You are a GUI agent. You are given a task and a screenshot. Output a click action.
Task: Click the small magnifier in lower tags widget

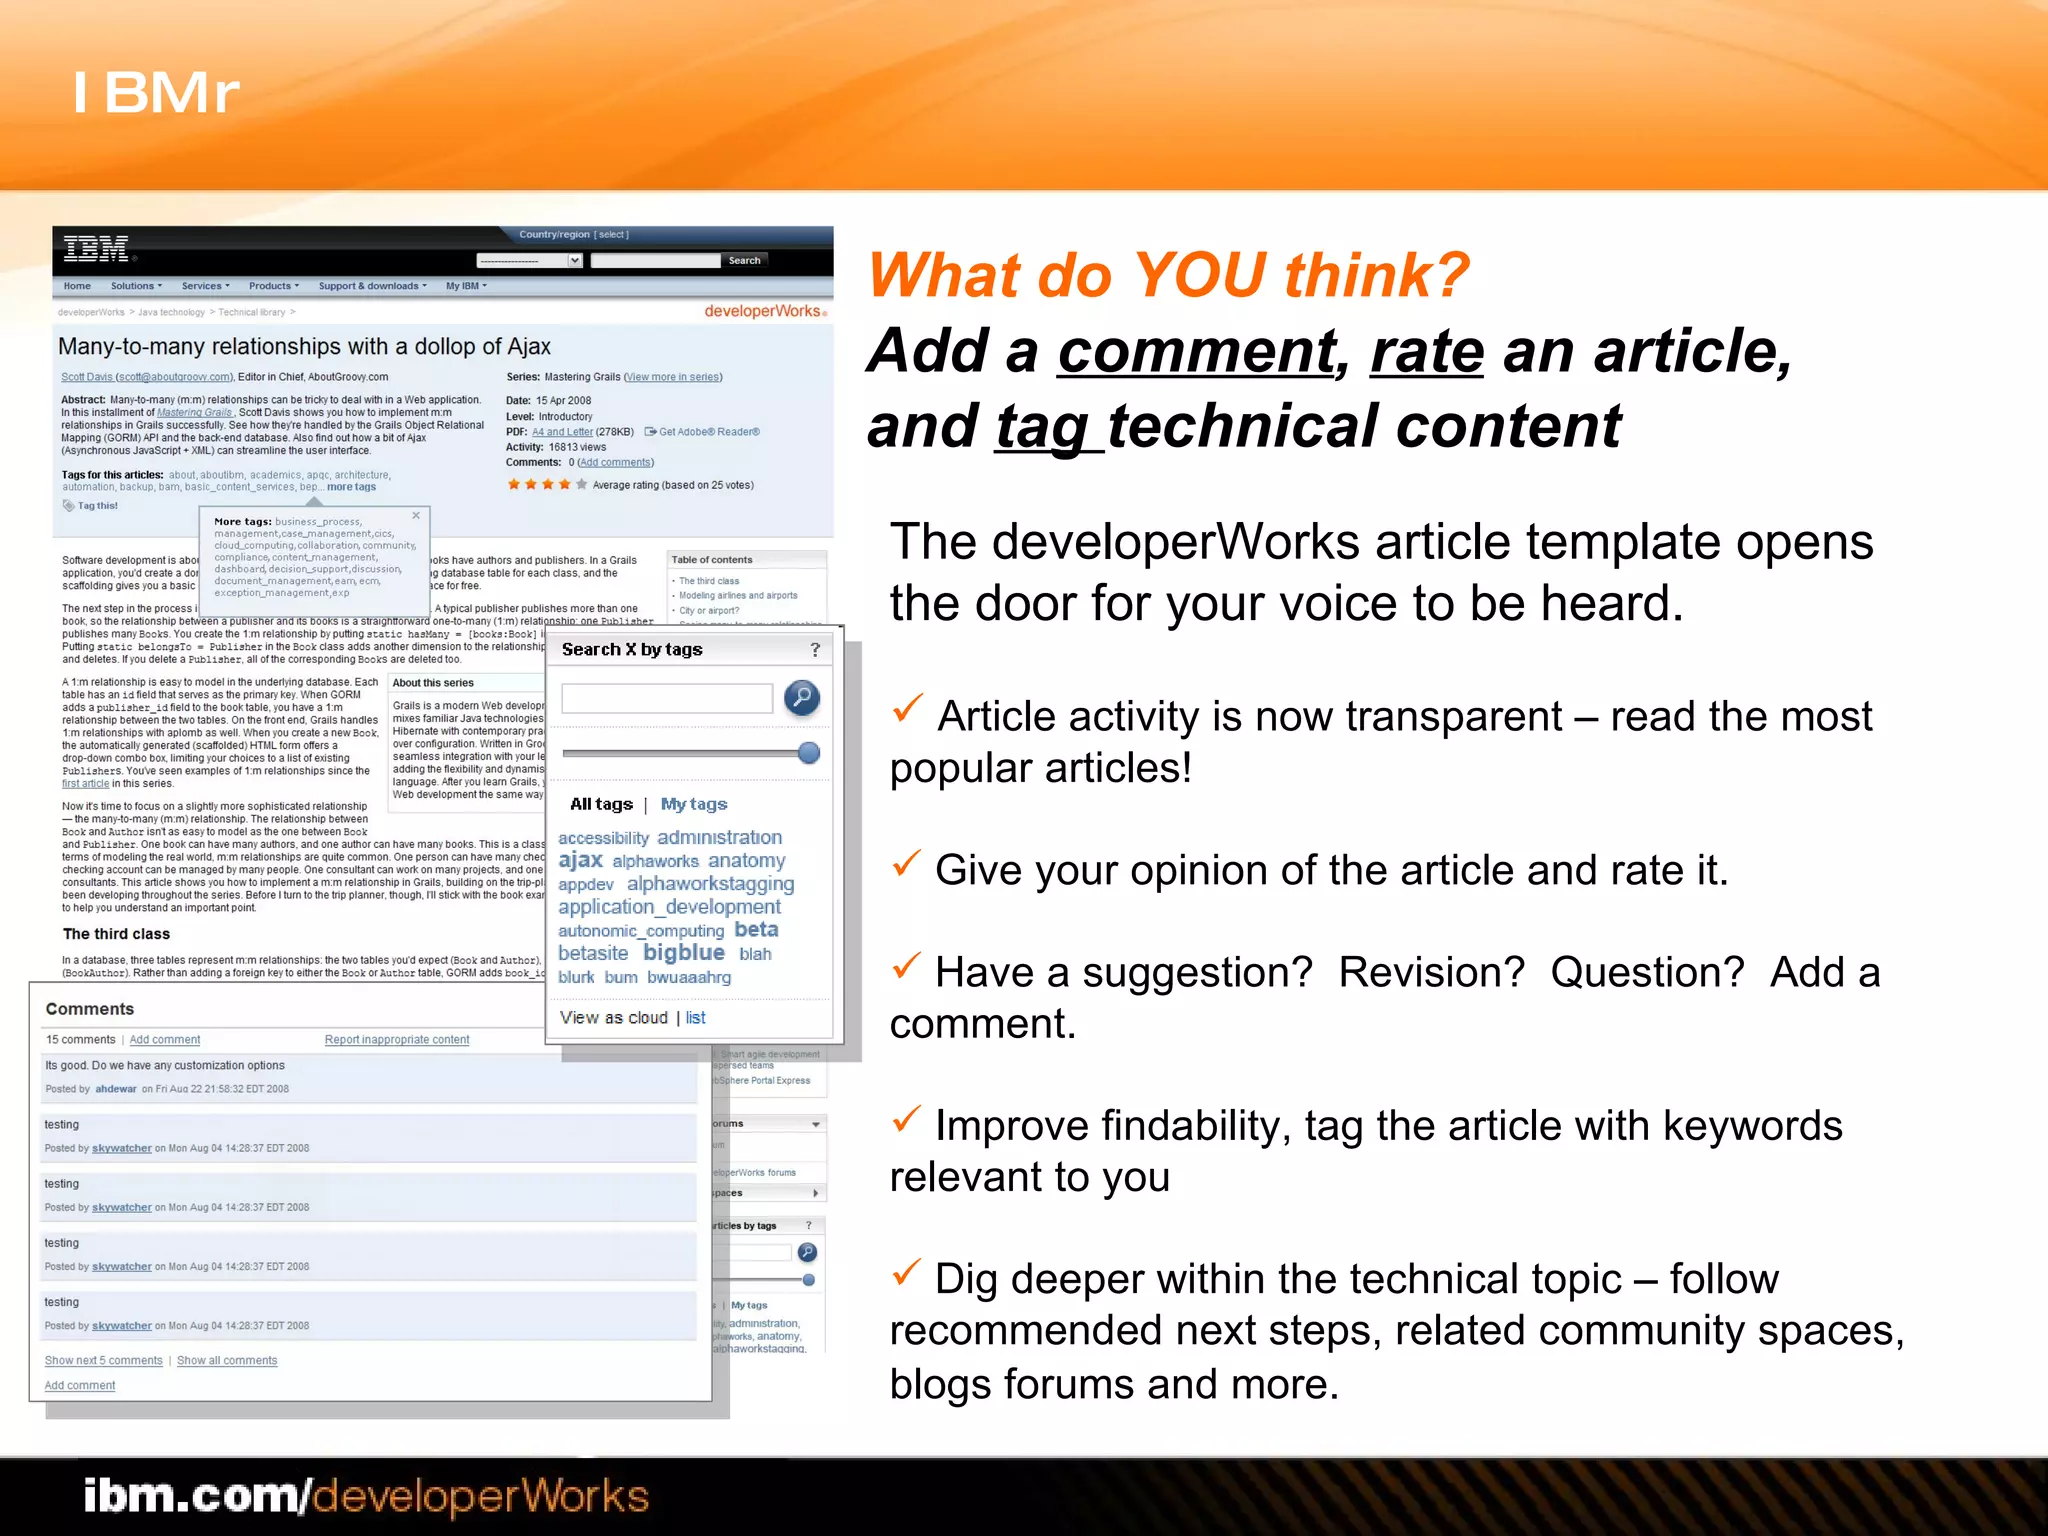pyautogui.click(x=808, y=1252)
